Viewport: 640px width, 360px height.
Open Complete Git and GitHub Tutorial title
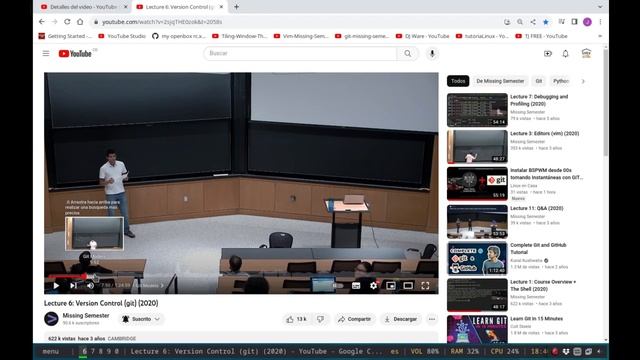click(538, 249)
